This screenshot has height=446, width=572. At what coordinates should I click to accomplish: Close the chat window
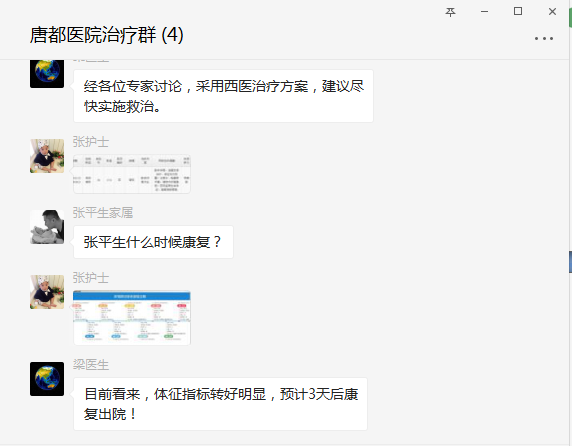click(552, 12)
